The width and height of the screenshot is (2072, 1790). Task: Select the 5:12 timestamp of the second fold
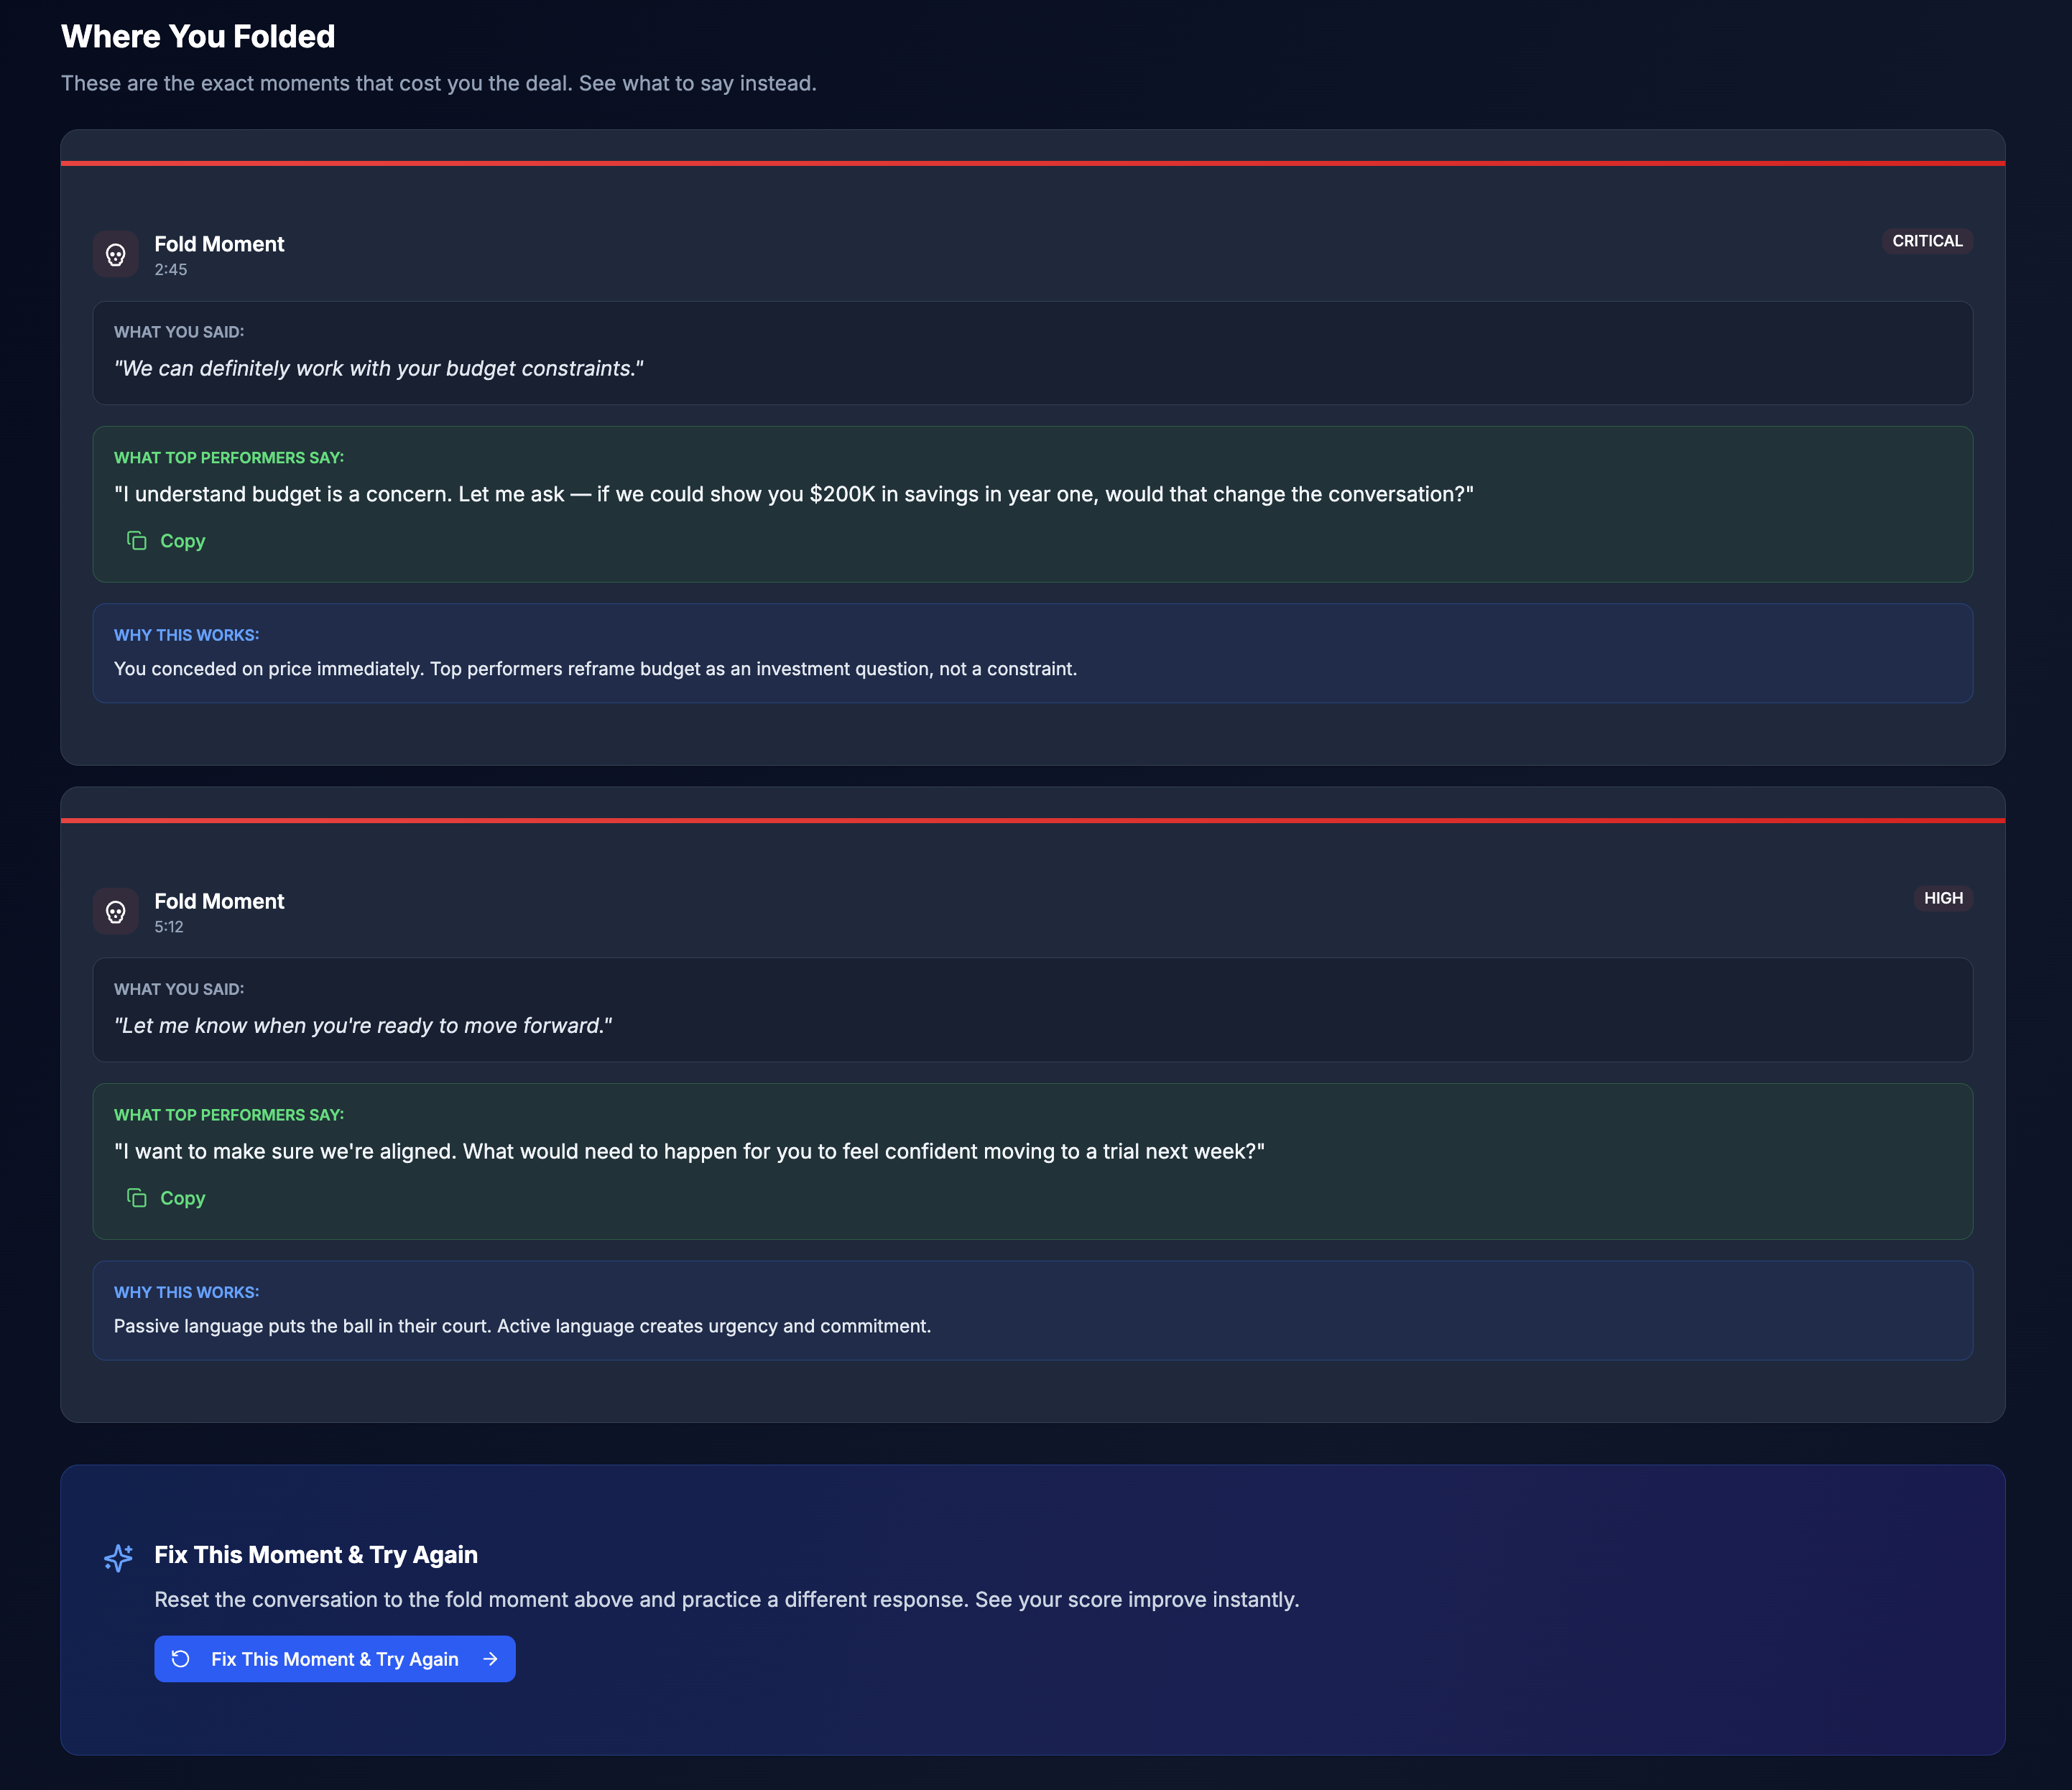click(169, 927)
